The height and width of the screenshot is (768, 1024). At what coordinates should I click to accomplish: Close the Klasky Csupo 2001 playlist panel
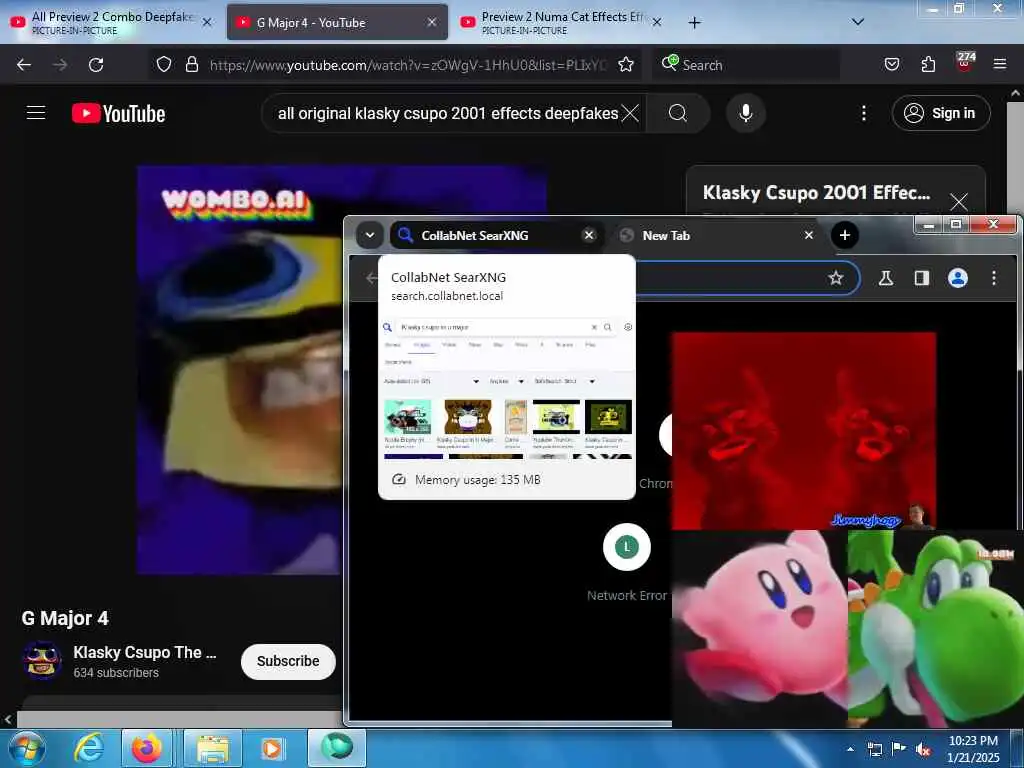pyautogui.click(x=958, y=201)
